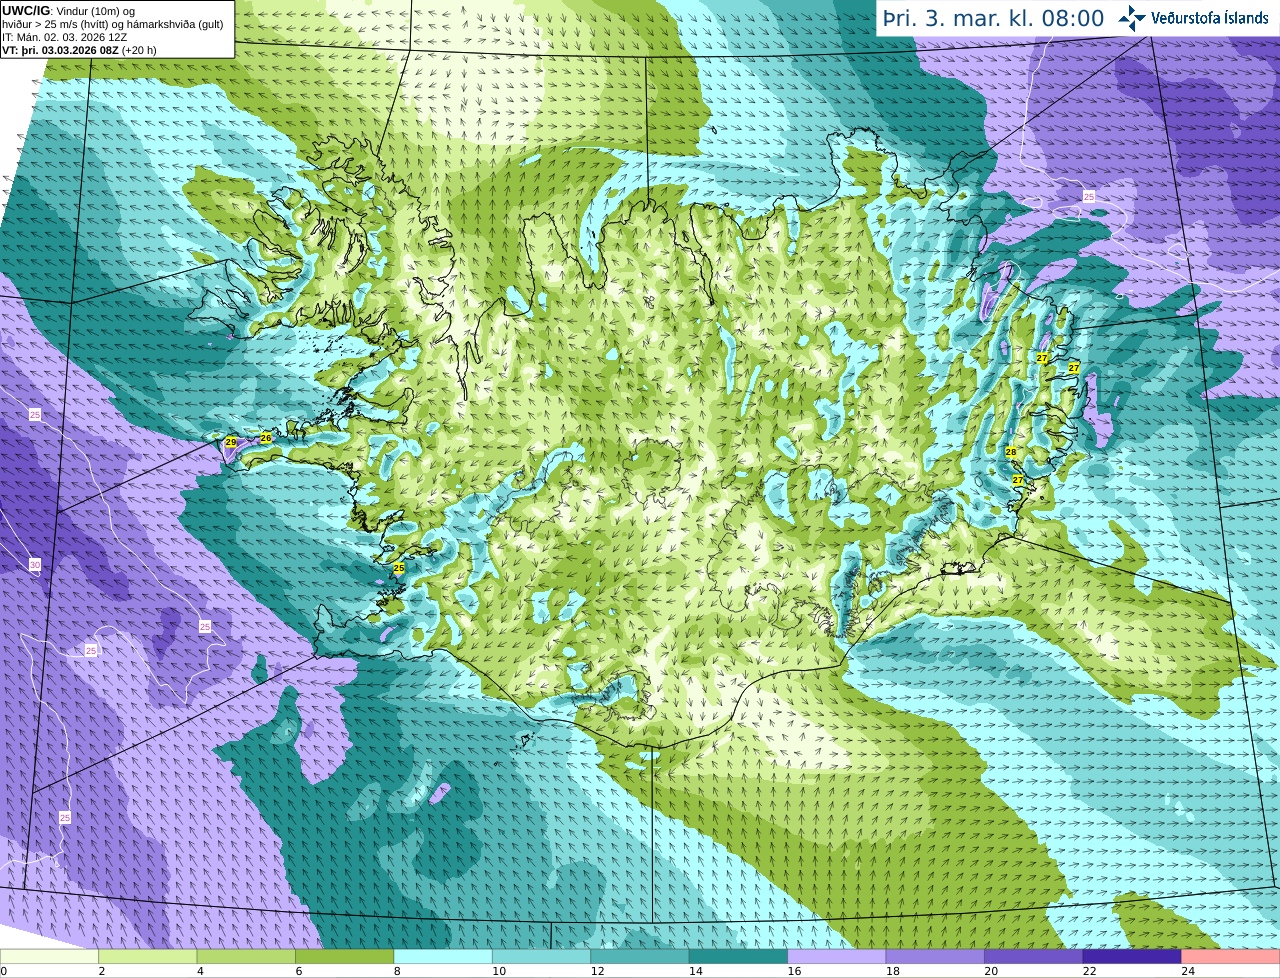
Task: Pick the 2–4 m/s light yellow-green swatch
Action: click(x=148, y=956)
